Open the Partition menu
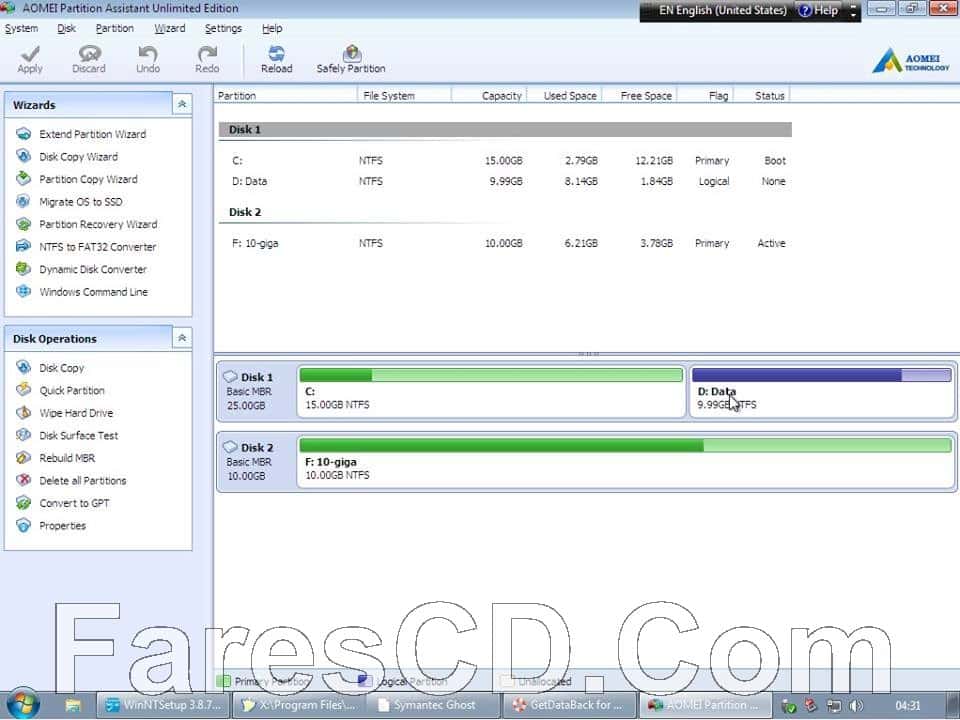 point(114,29)
